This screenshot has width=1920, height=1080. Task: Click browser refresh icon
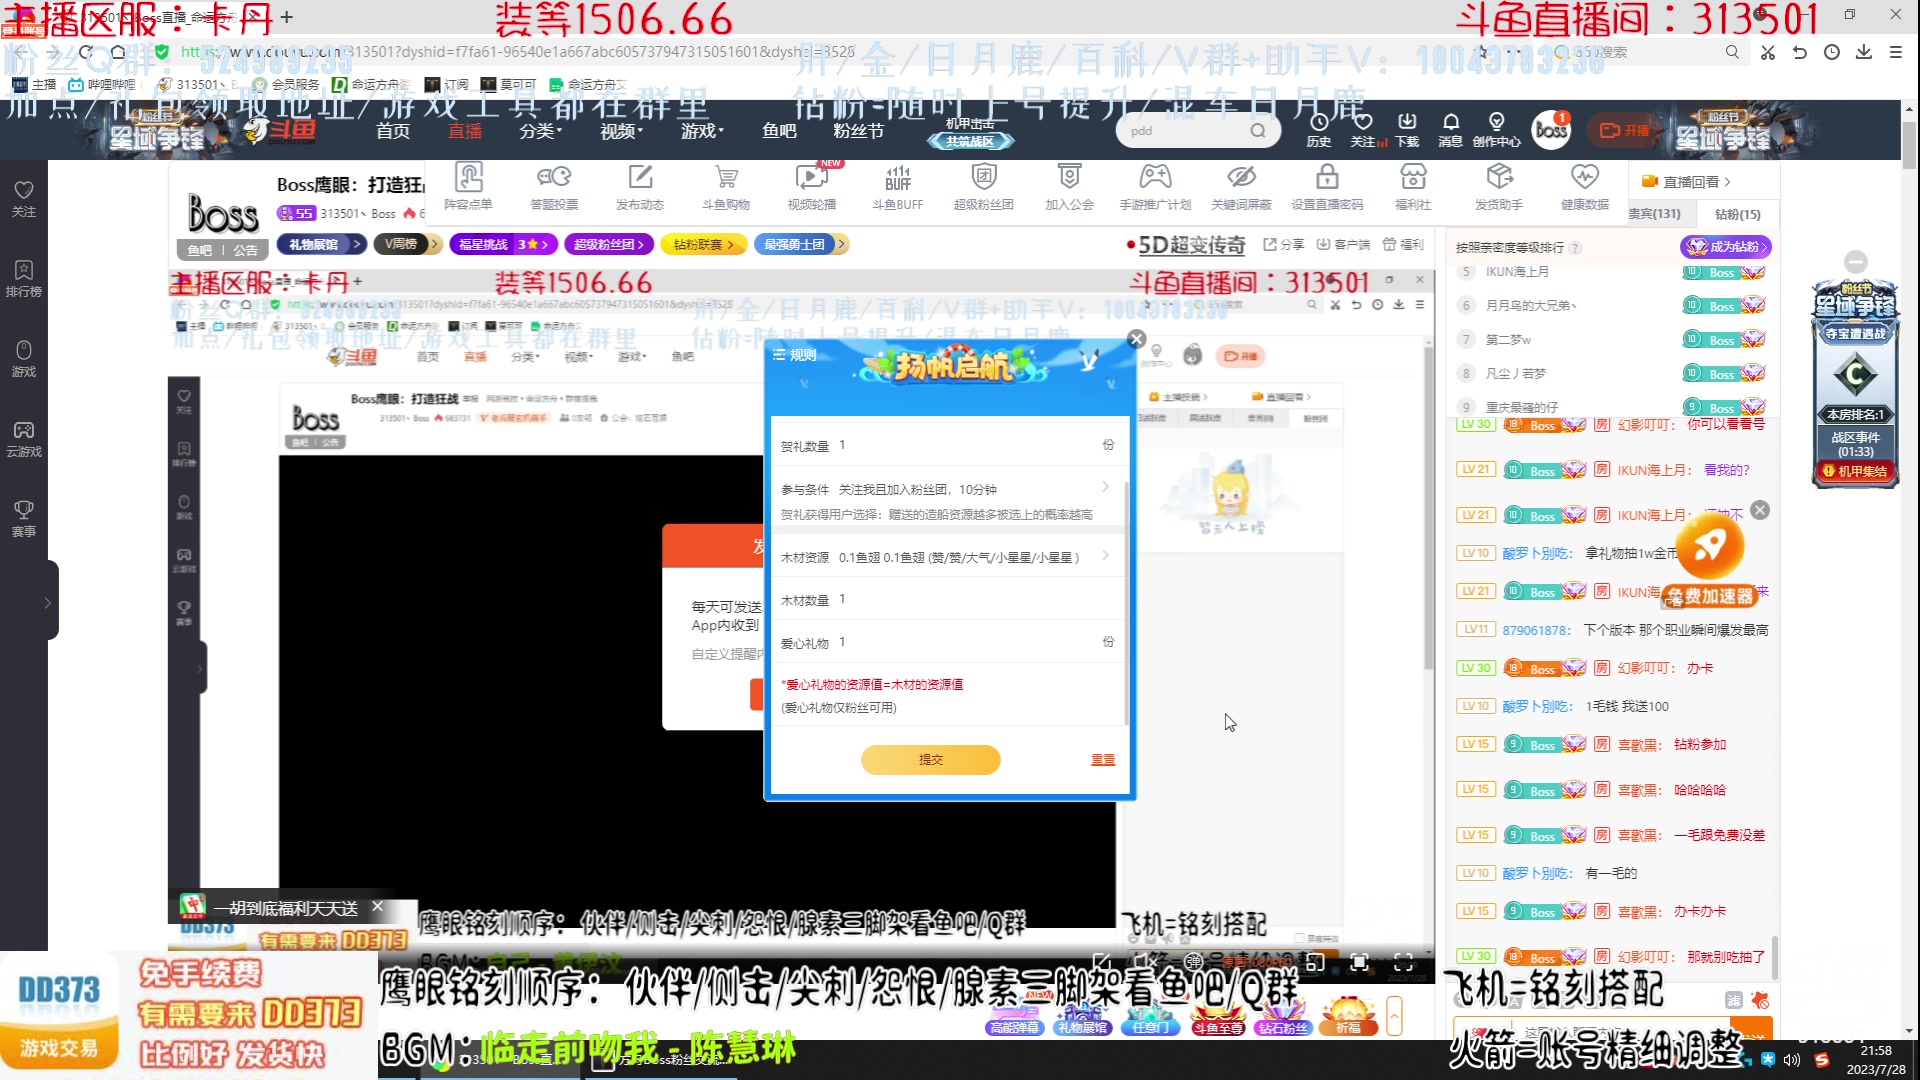pos(86,52)
